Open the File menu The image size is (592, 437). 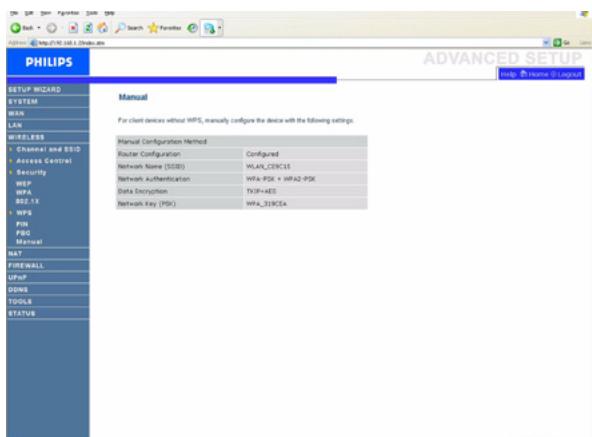[14, 13]
